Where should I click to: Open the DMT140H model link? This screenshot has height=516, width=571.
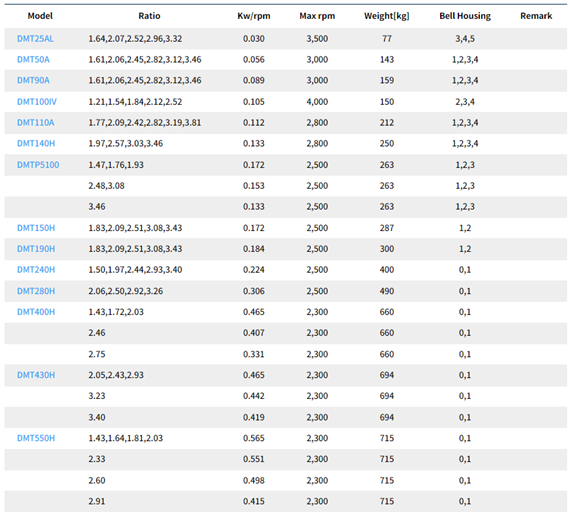pos(36,143)
